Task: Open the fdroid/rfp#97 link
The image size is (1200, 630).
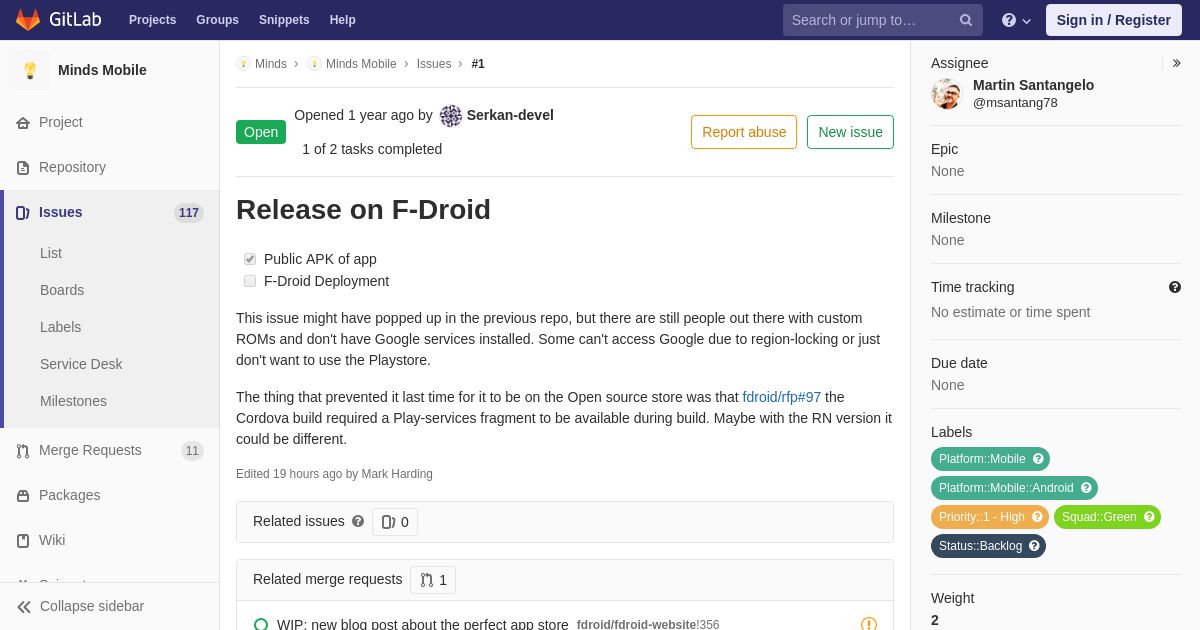Action: point(782,397)
